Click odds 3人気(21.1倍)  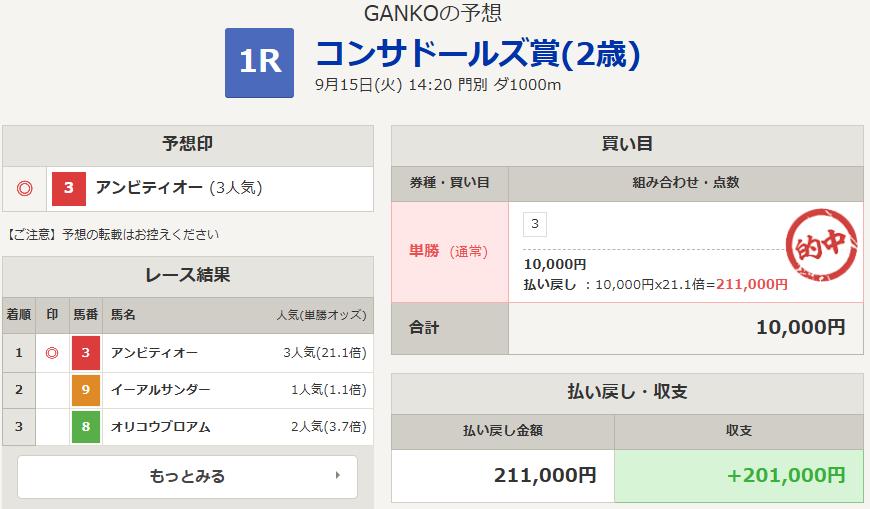coord(325,353)
